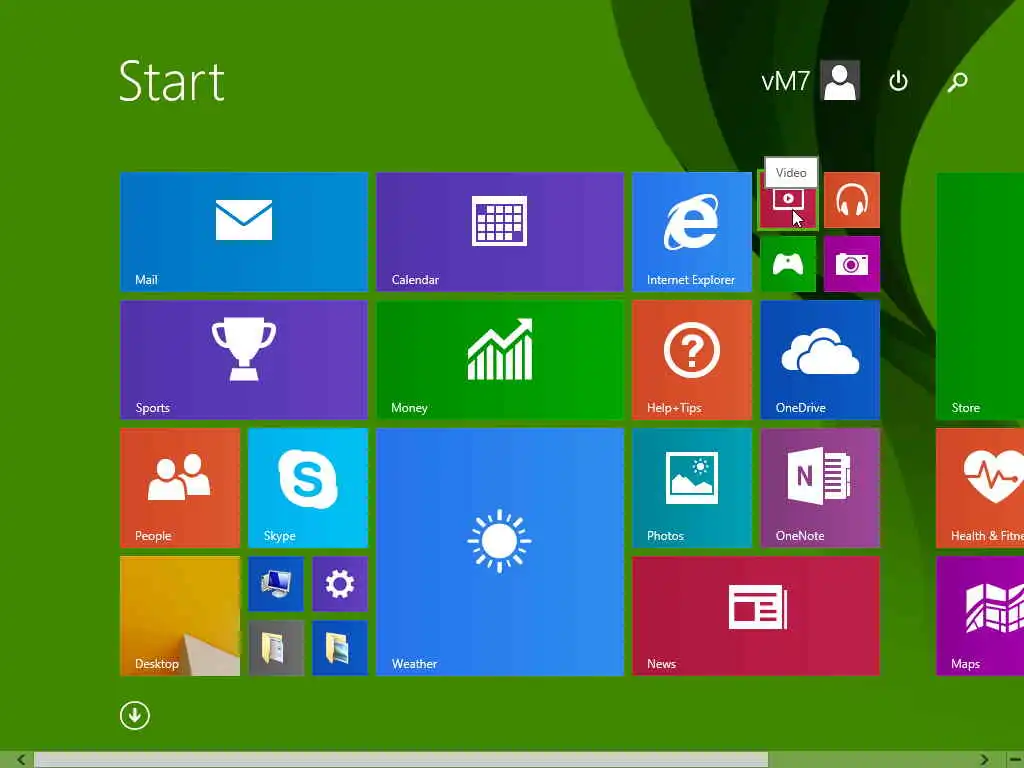Open the Desktop tile

point(180,616)
